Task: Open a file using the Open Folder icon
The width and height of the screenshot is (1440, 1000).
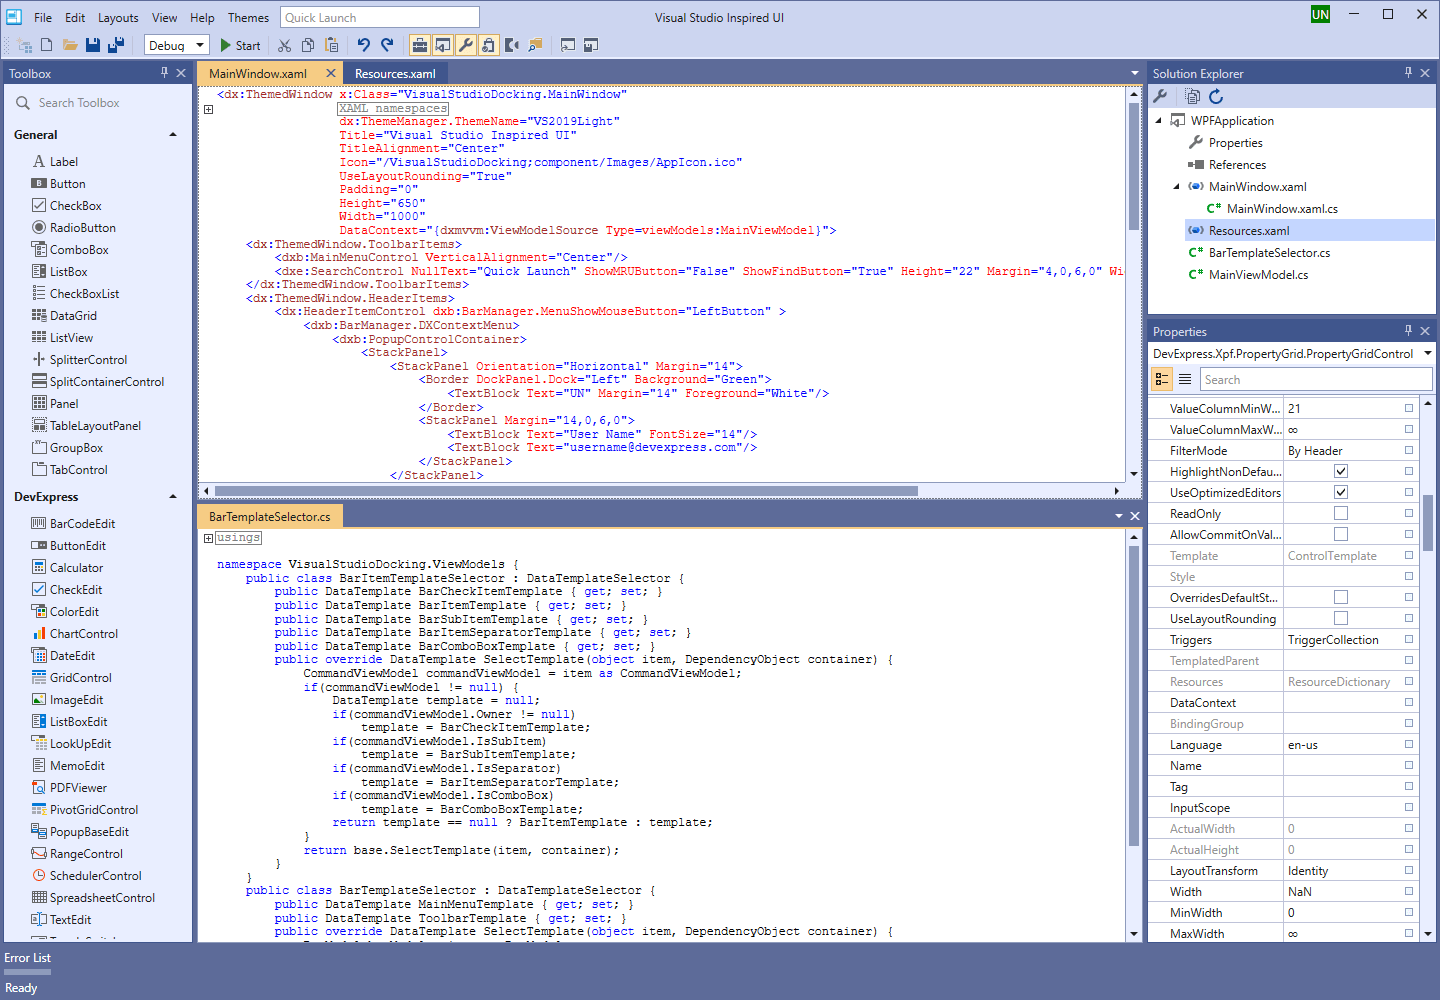Action: click(70, 44)
